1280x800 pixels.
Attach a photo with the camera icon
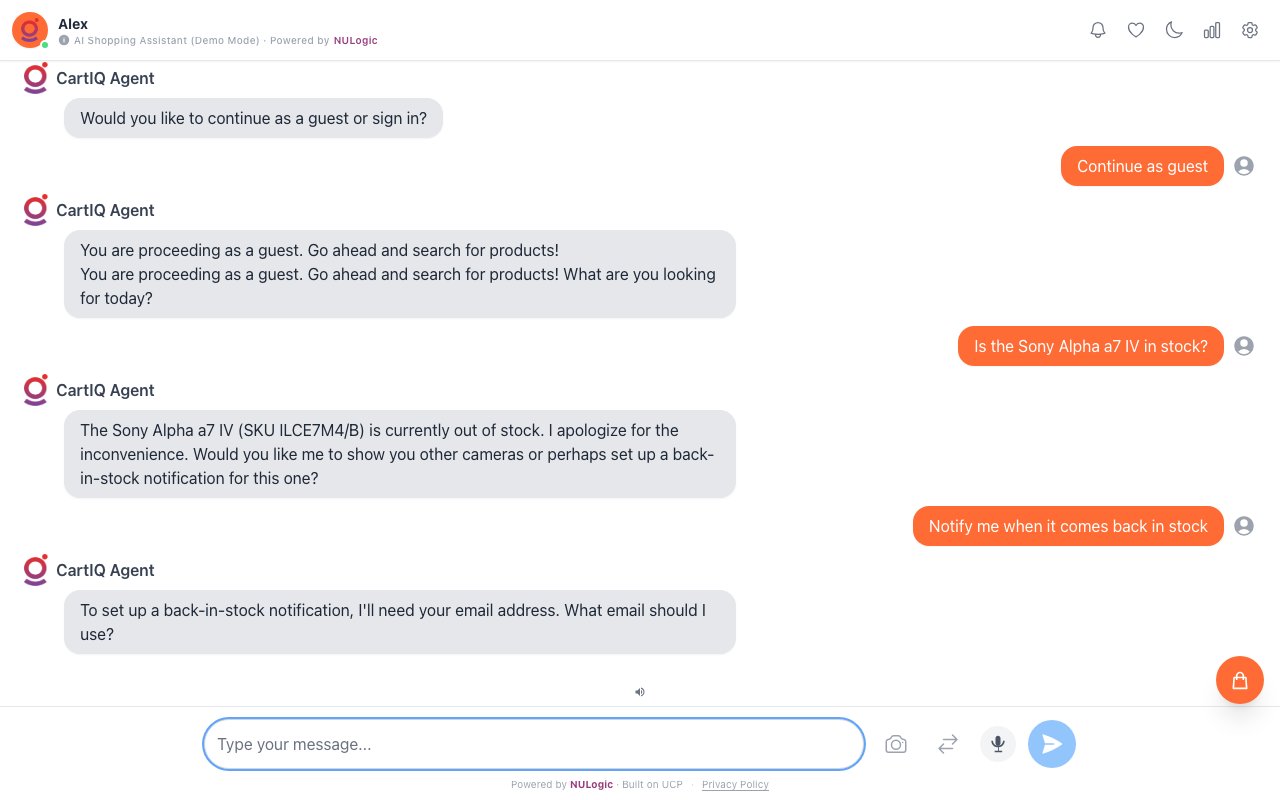(896, 744)
